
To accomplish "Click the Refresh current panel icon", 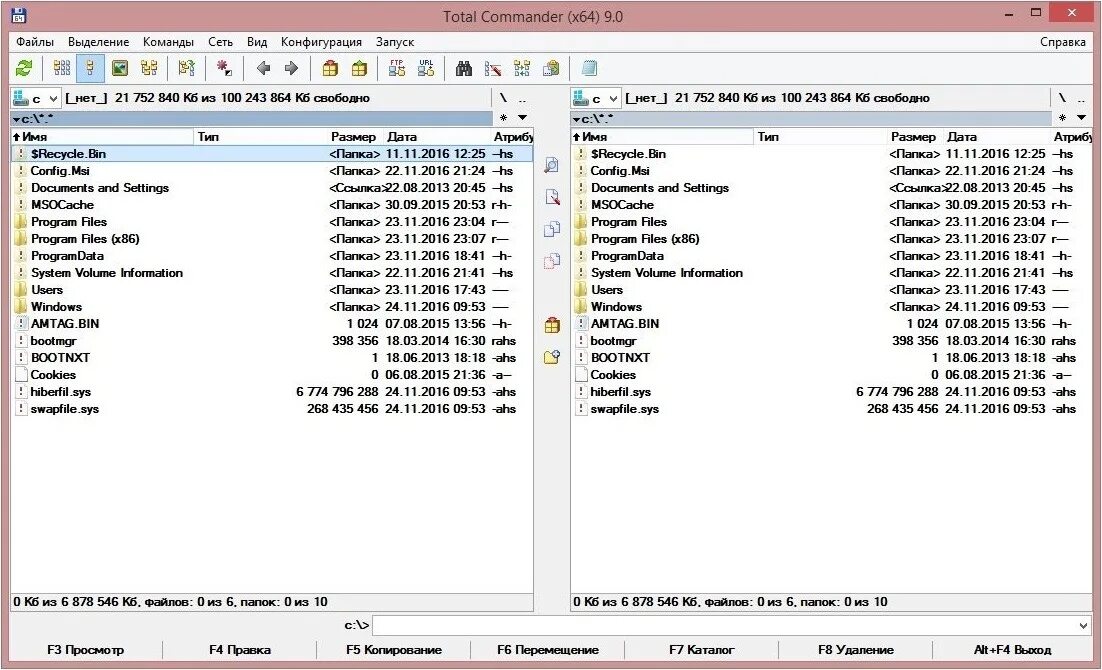I will (x=22, y=68).
